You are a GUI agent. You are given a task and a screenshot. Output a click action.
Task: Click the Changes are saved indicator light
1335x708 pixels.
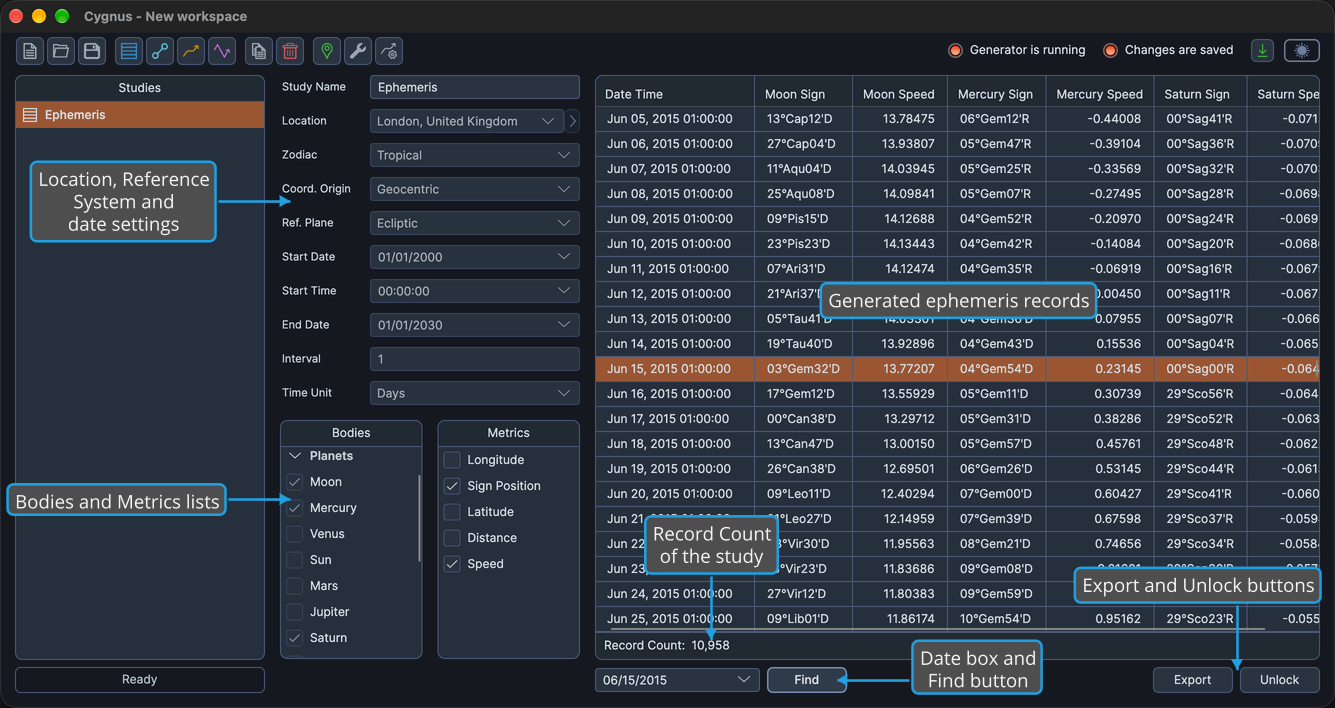[x=1110, y=50]
